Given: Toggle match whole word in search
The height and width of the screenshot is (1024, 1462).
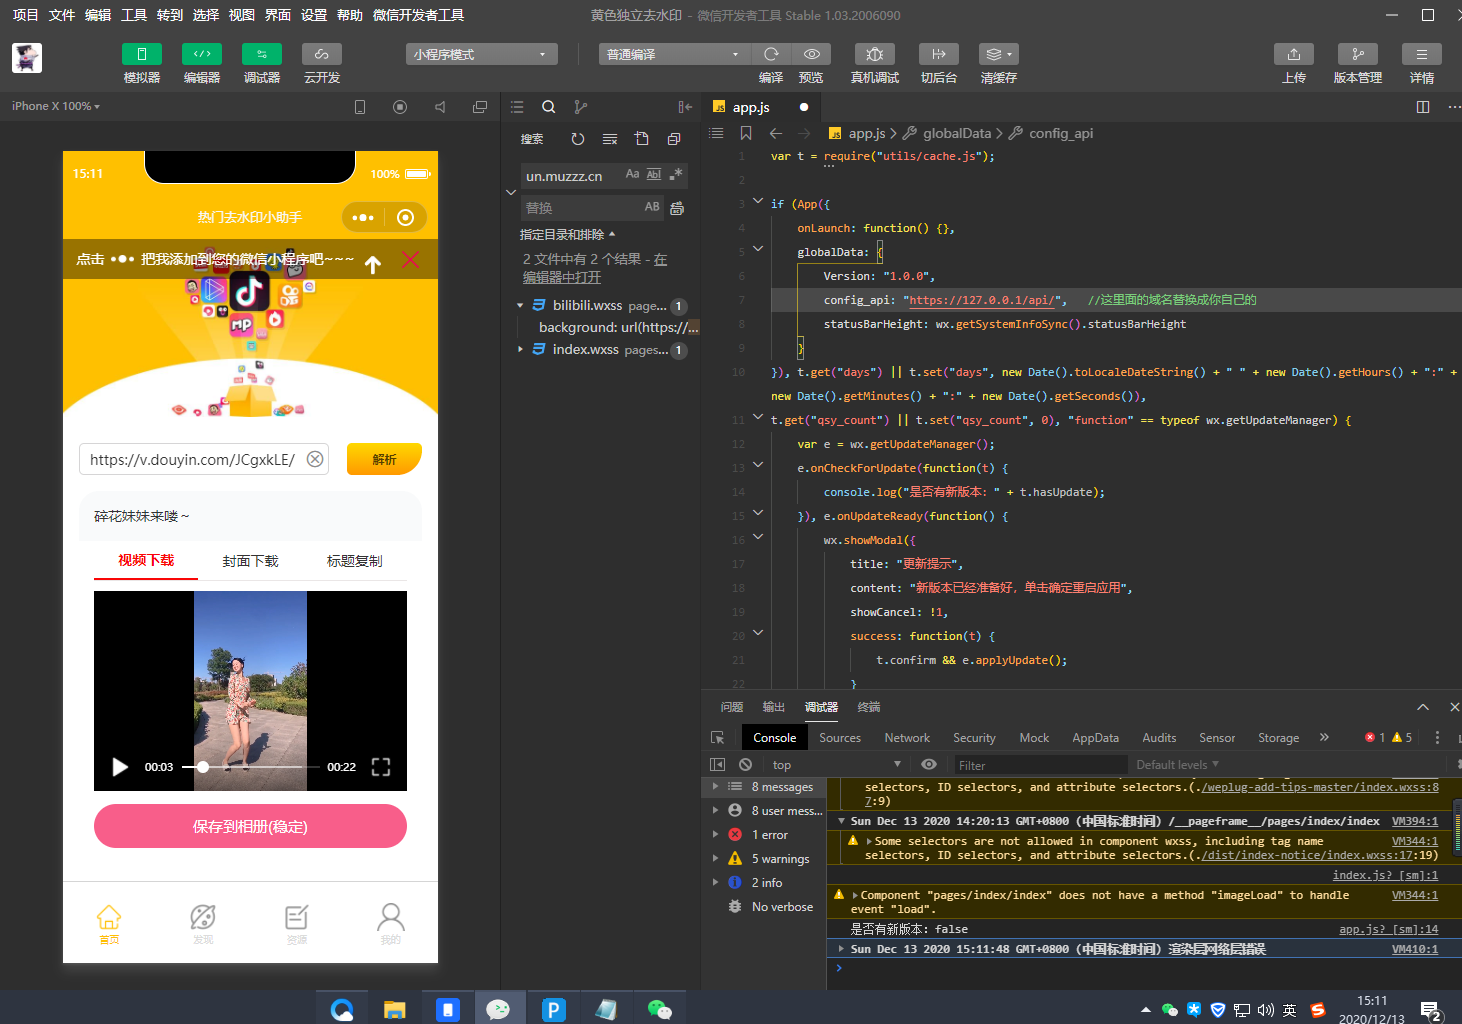Looking at the screenshot, I should pos(654,174).
